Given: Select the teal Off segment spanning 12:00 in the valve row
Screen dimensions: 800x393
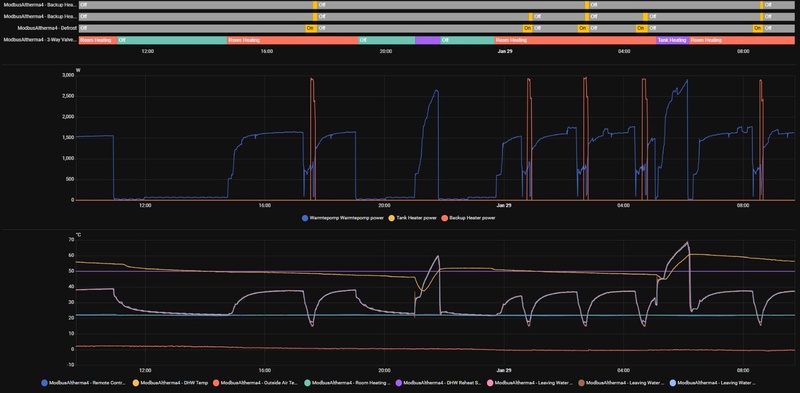Looking at the screenshot, I should (x=172, y=40).
